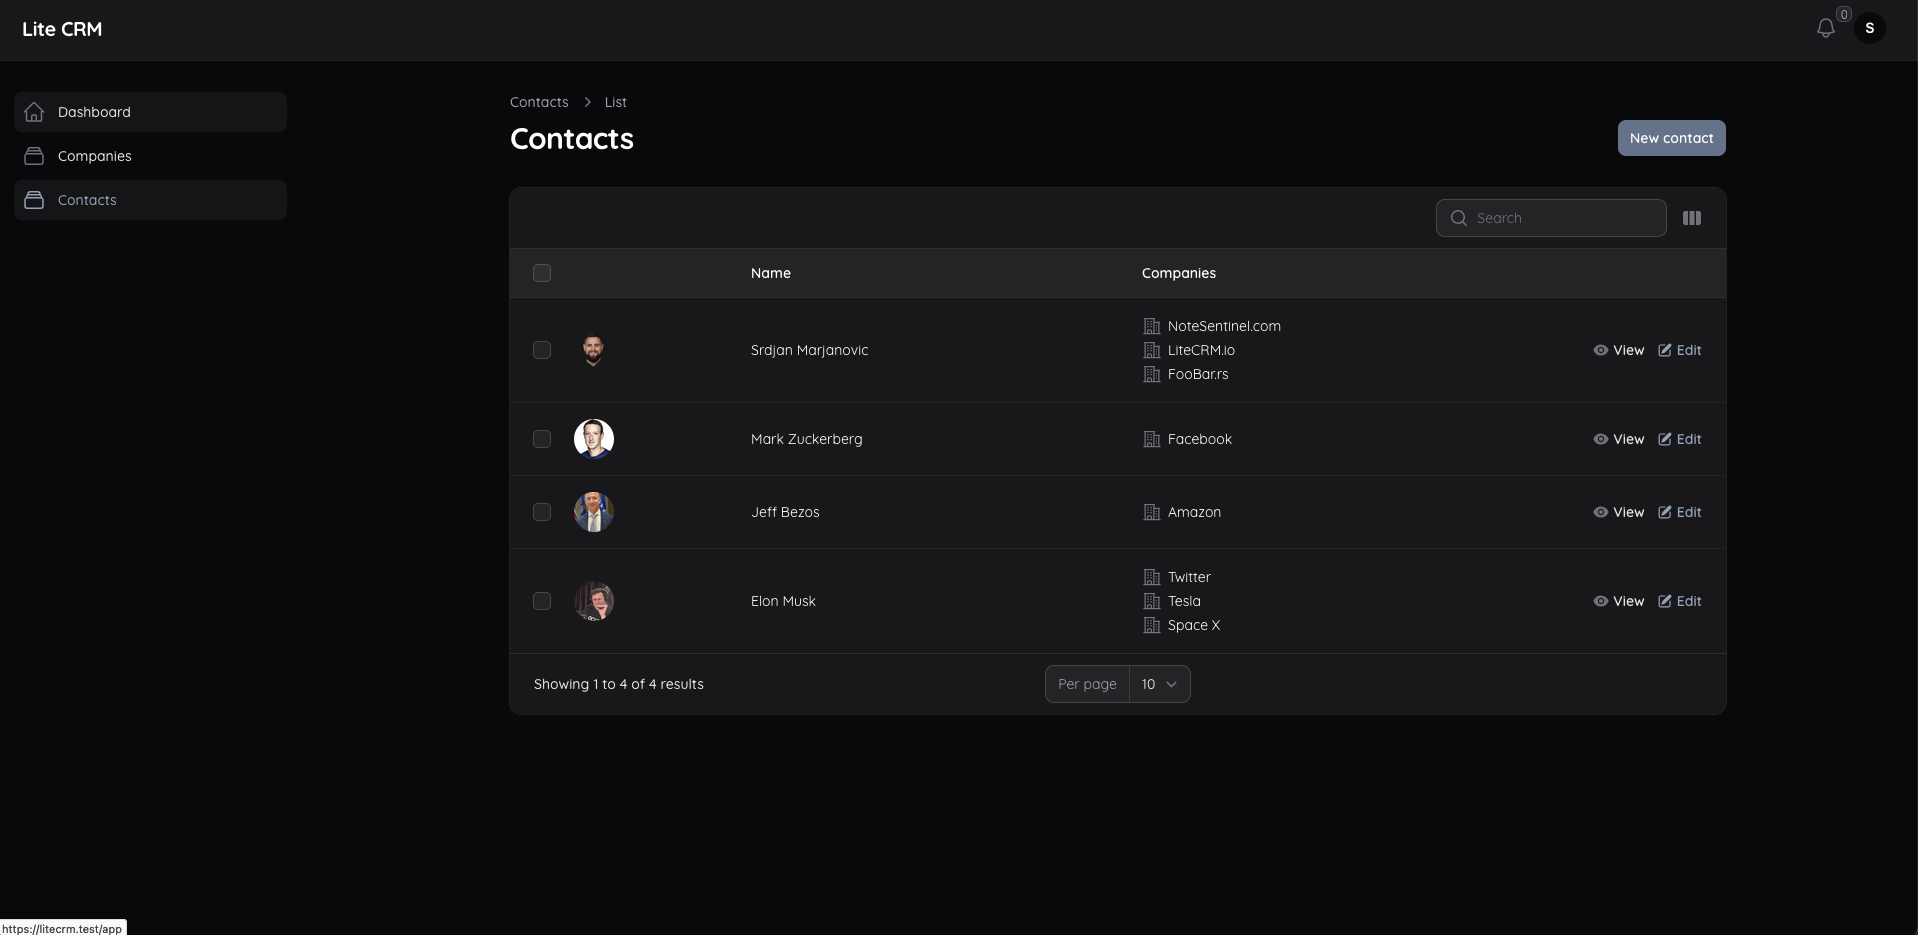Click the pencil icon to edit Elon Musk

[x=1665, y=601]
